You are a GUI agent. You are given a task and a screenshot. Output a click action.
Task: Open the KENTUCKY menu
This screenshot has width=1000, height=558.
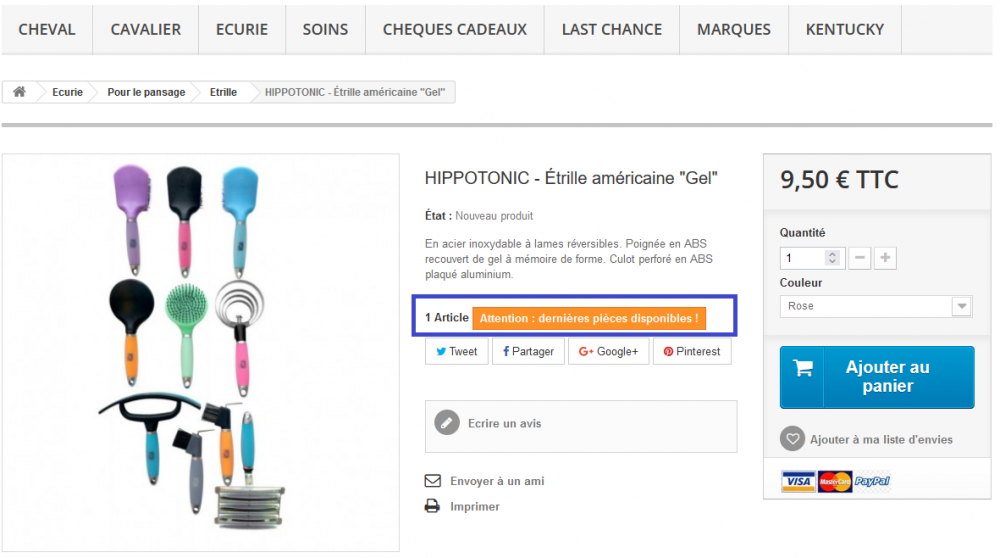[x=844, y=29]
